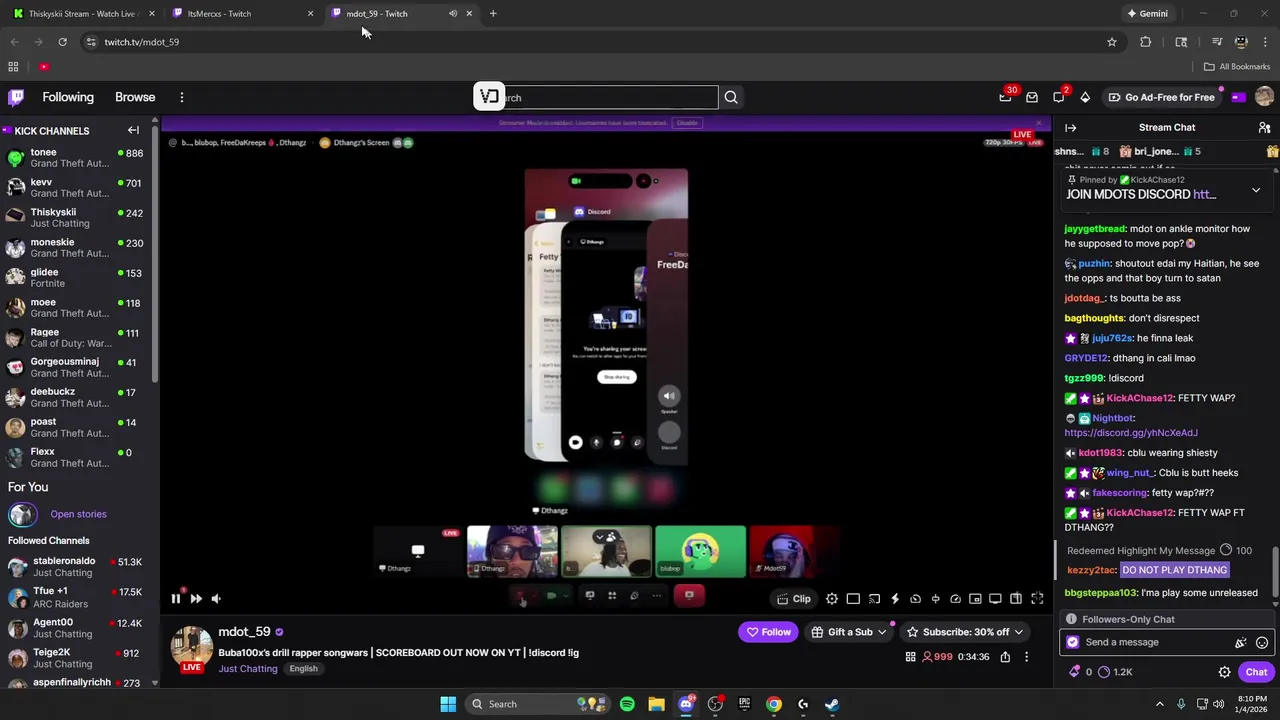Viewport: 1280px width, 720px height.
Task: Open the emote picker smiley
Action: 1262,642
